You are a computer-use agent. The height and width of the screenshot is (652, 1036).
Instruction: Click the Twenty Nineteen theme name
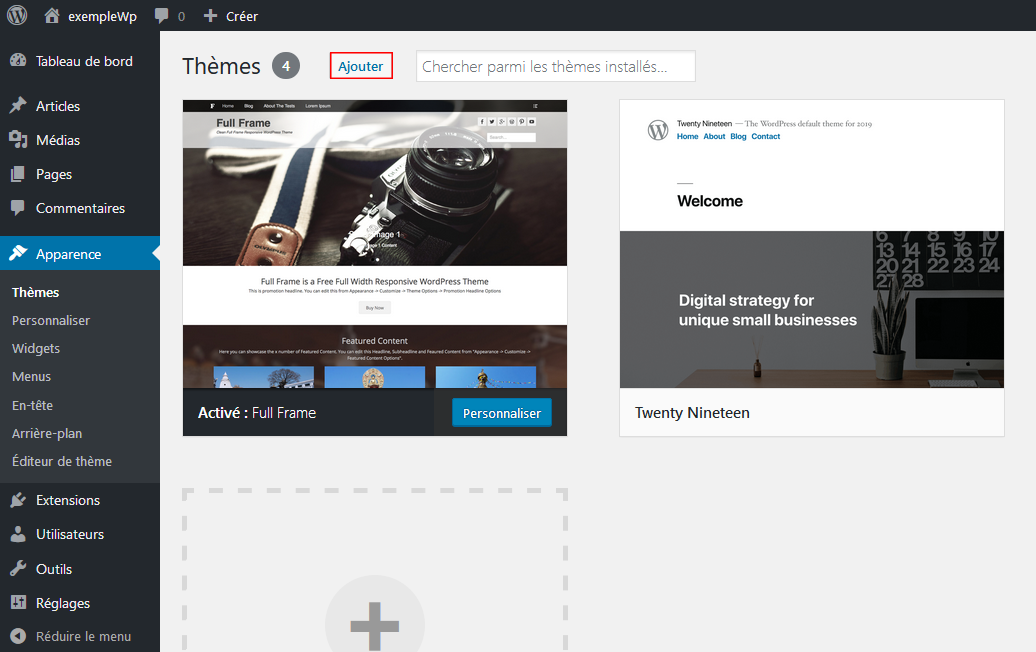pyautogui.click(x=692, y=413)
